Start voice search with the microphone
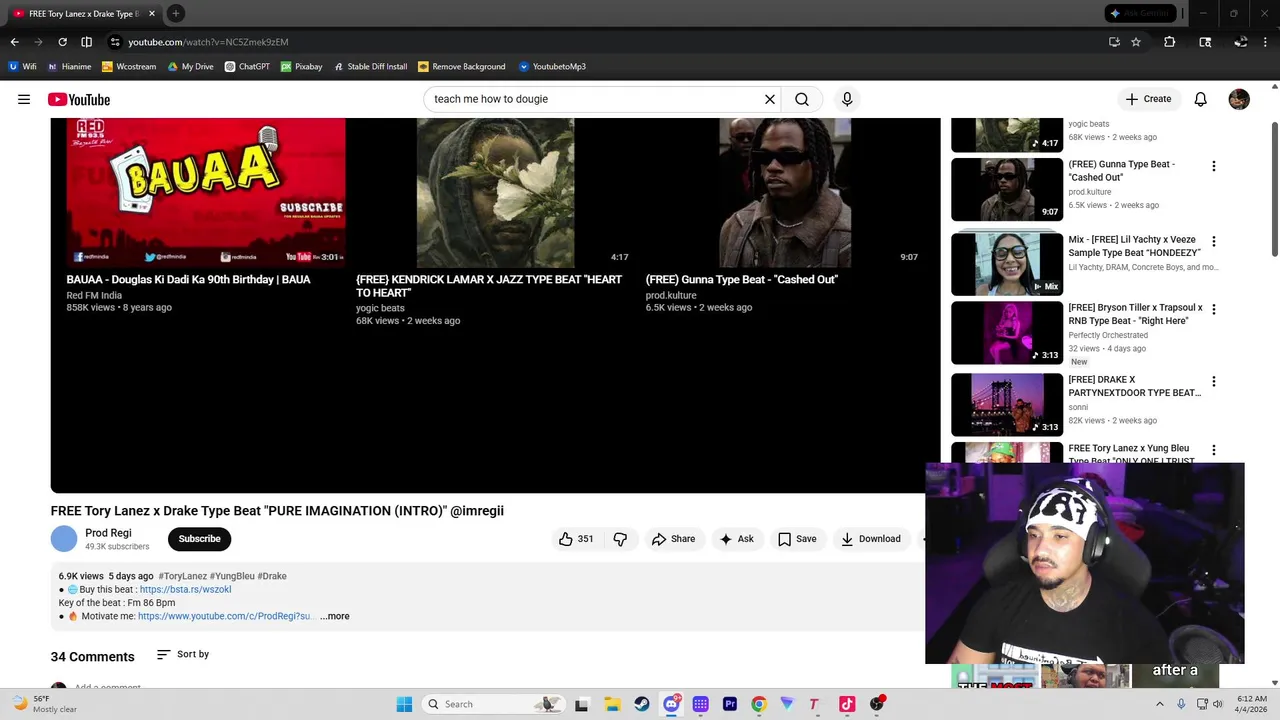Screen dimensions: 1280x720 [x=847, y=99]
